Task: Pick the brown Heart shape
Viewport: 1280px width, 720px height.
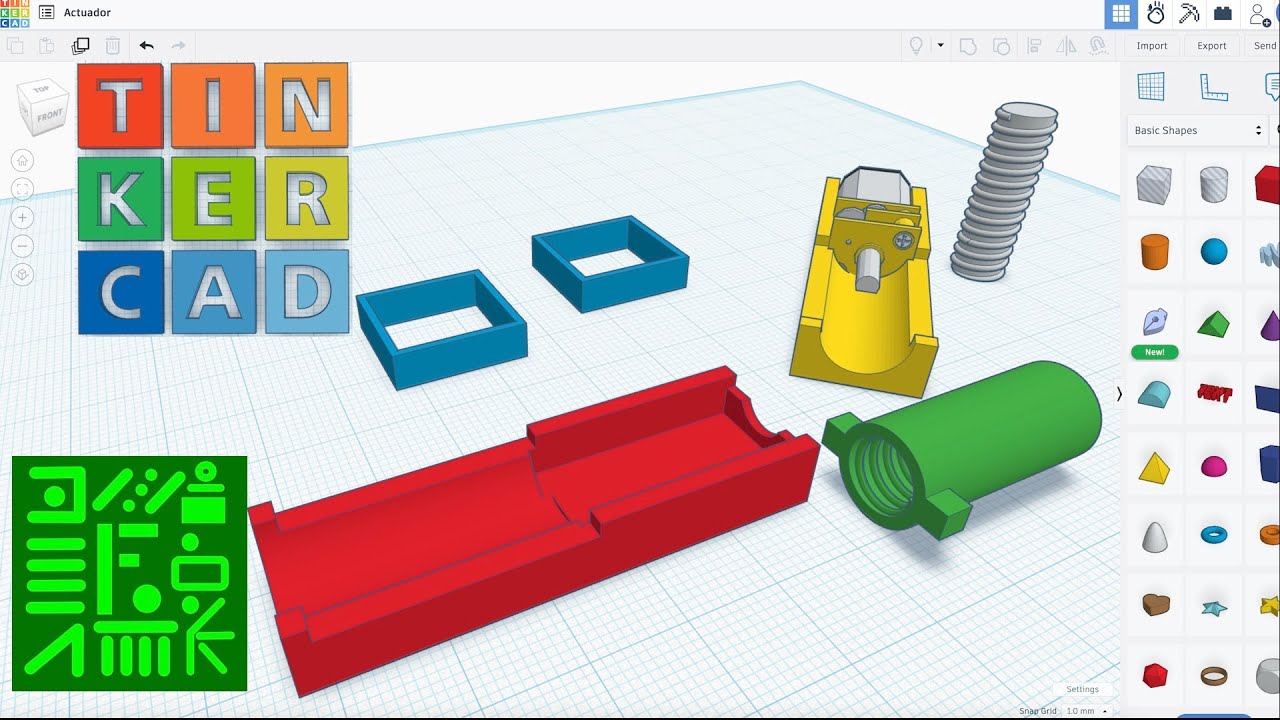Action: [1155, 605]
